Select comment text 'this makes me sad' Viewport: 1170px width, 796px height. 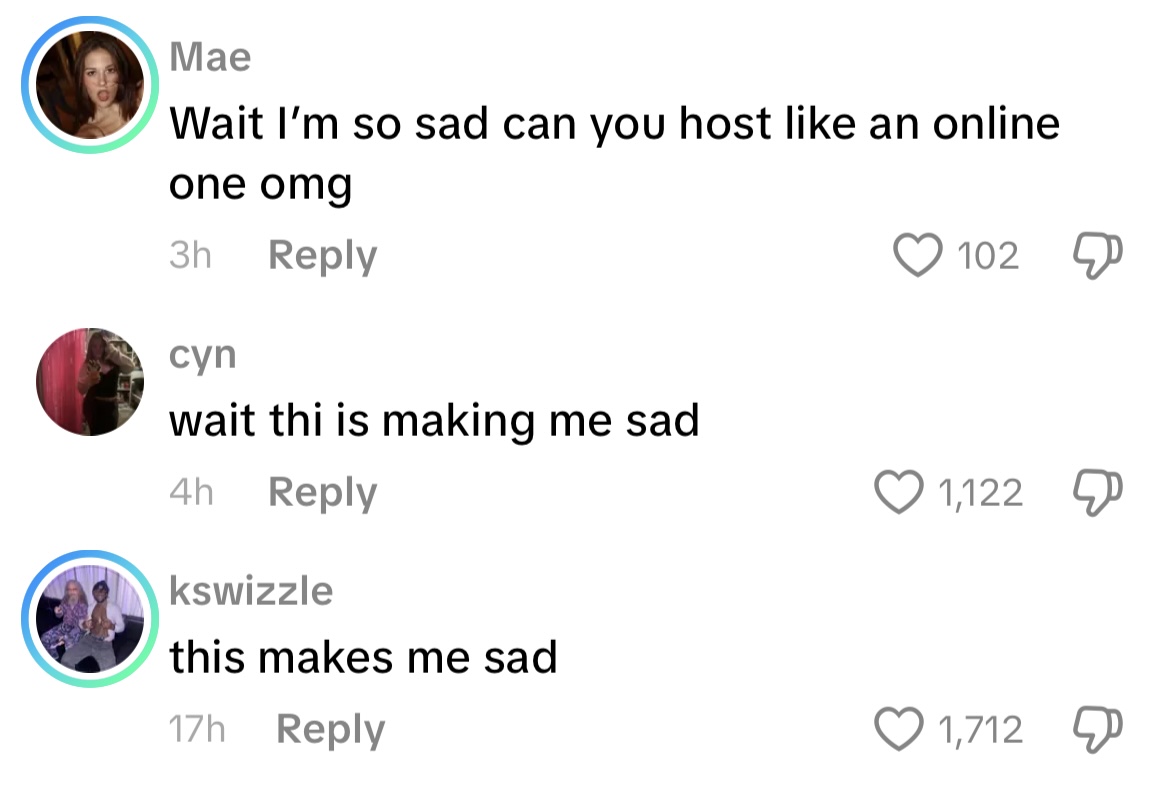coord(363,657)
